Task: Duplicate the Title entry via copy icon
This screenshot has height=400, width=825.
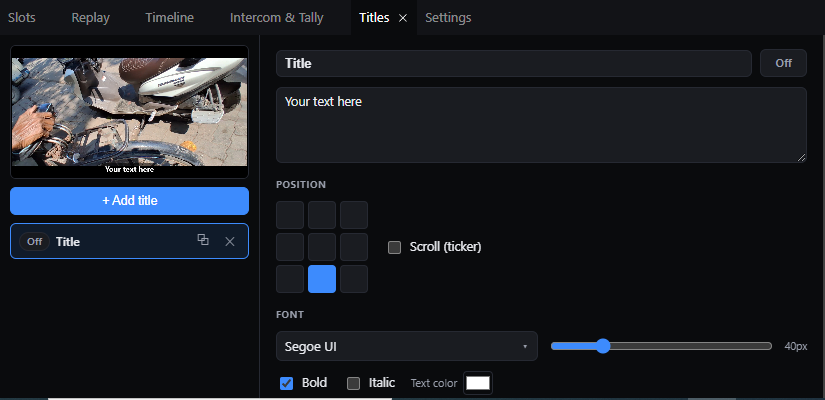Action: pyautogui.click(x=203, y=239)
